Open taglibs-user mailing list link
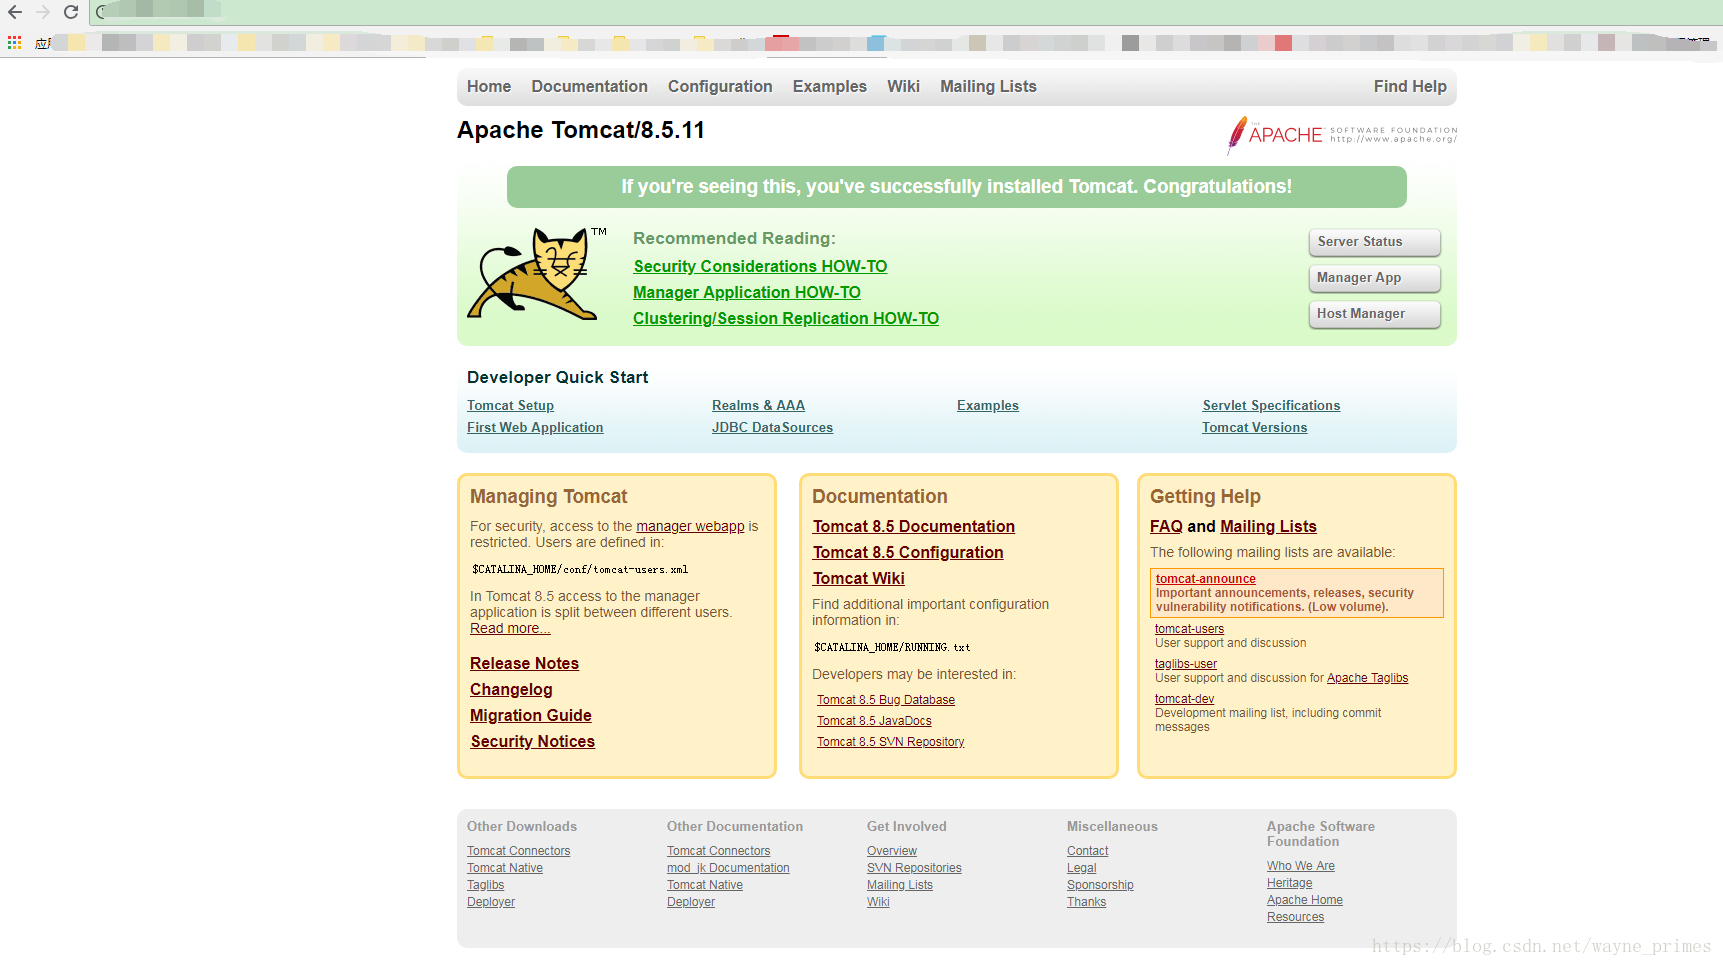This screenshot has height=966, width=1723. point(1186,664)
